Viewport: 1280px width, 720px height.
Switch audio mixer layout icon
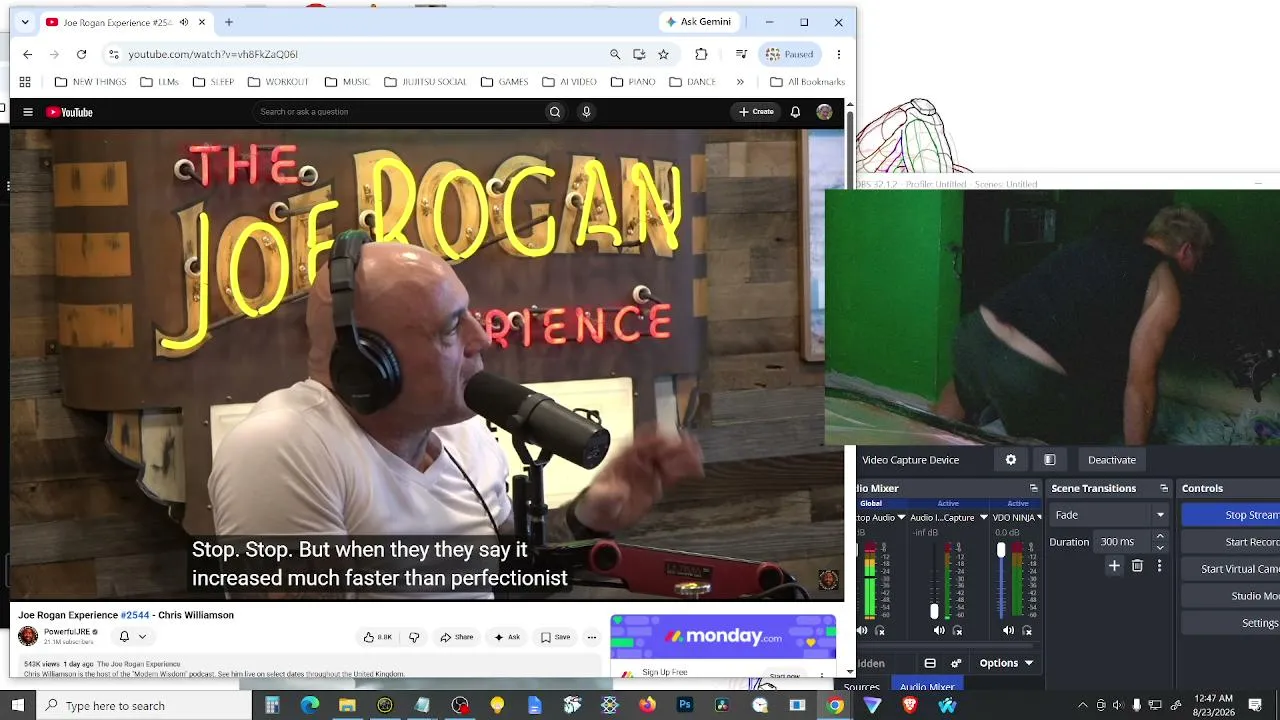tap(930, 663)
